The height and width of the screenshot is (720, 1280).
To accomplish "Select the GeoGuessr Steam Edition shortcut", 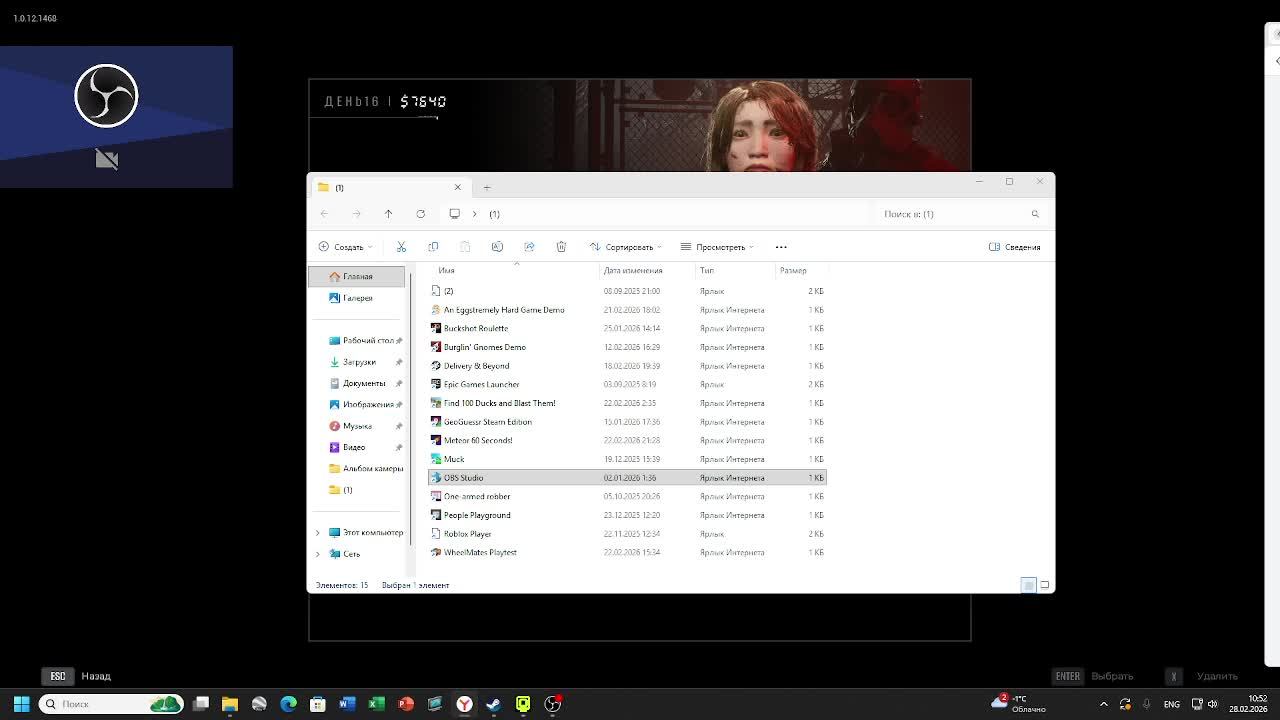I will [x=627, y=422].
